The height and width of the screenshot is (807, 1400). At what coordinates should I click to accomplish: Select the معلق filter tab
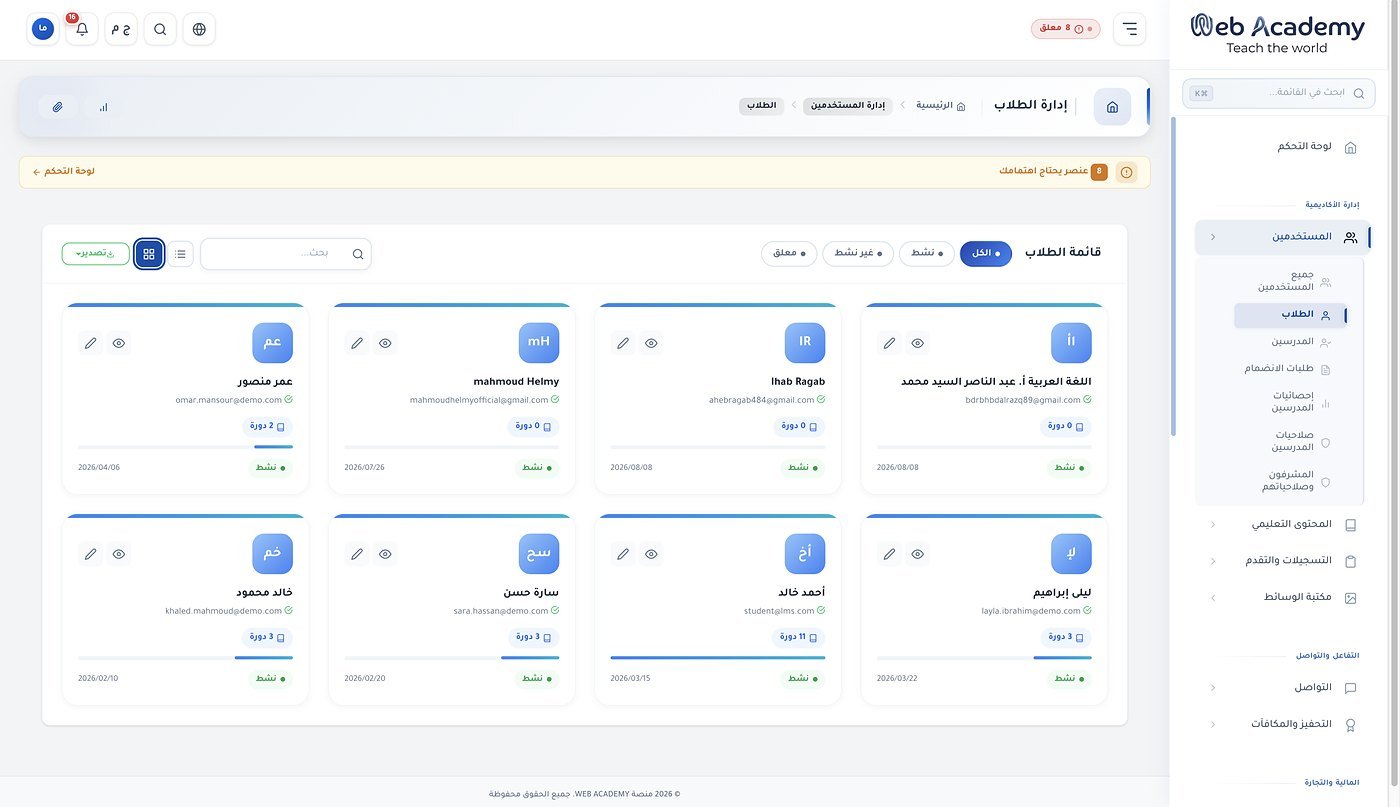click(789, 254)
